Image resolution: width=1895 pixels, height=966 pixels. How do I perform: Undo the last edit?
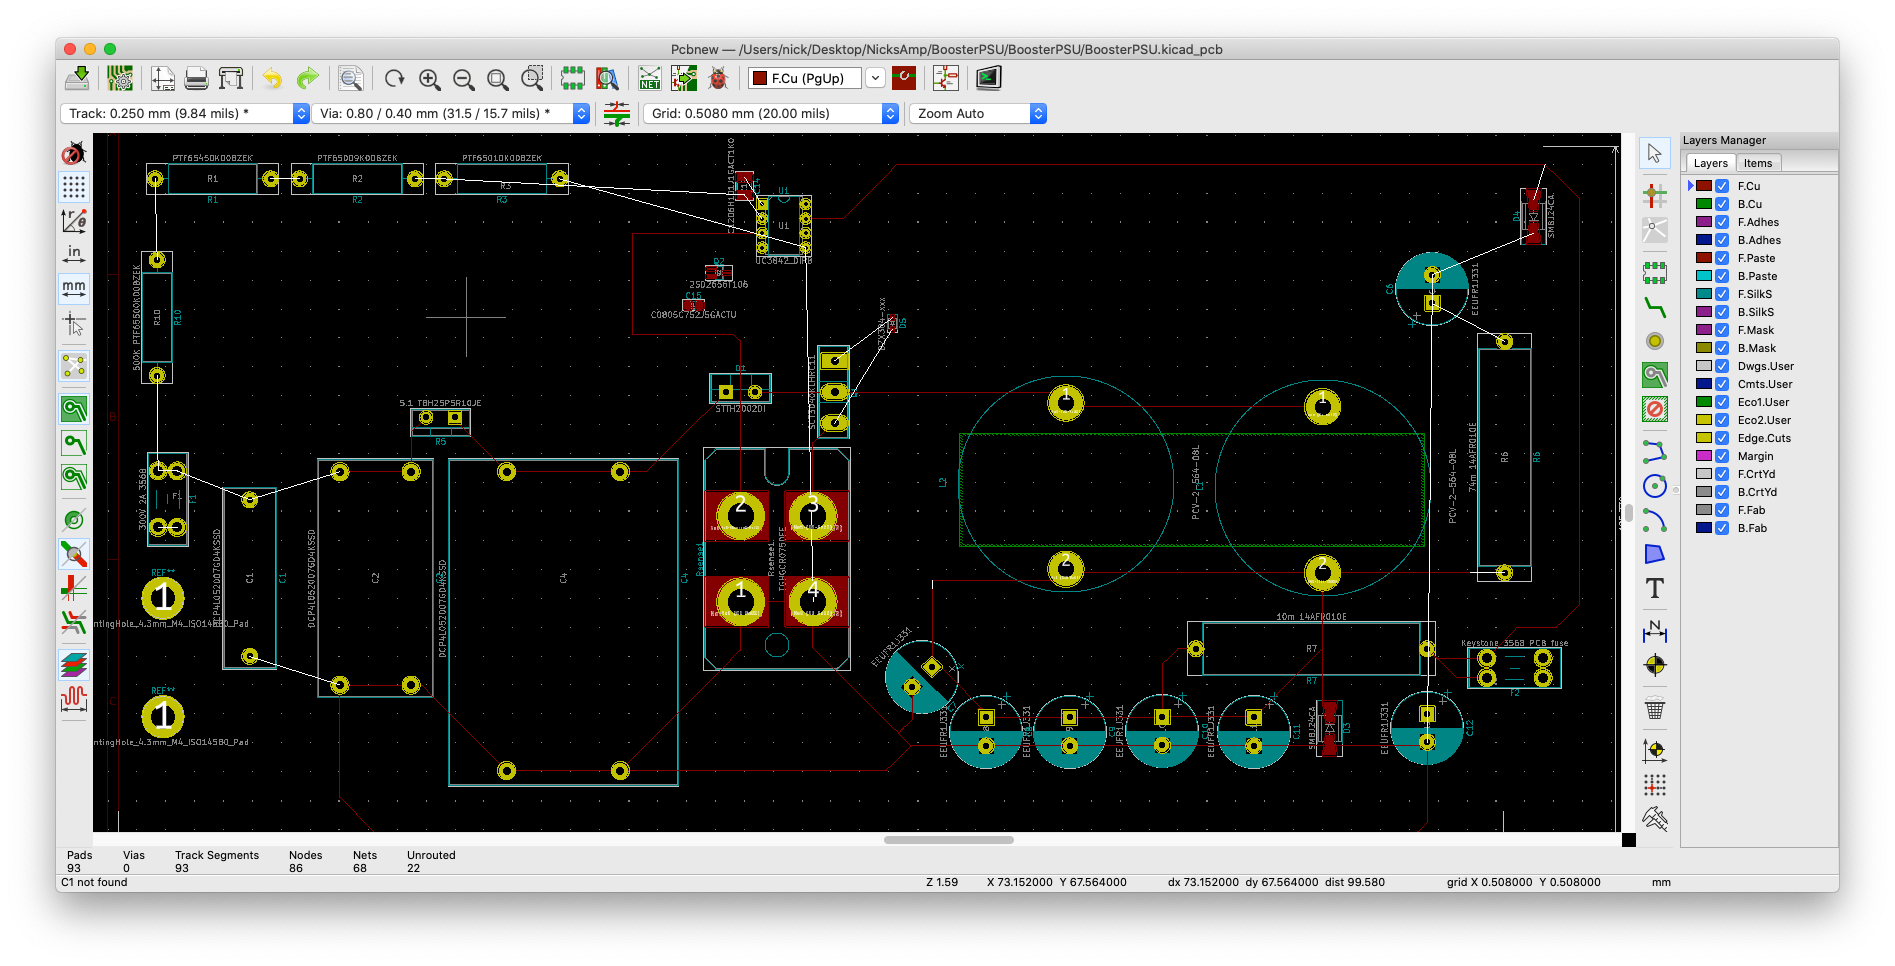pyautogui.click(x=273, y=78)
